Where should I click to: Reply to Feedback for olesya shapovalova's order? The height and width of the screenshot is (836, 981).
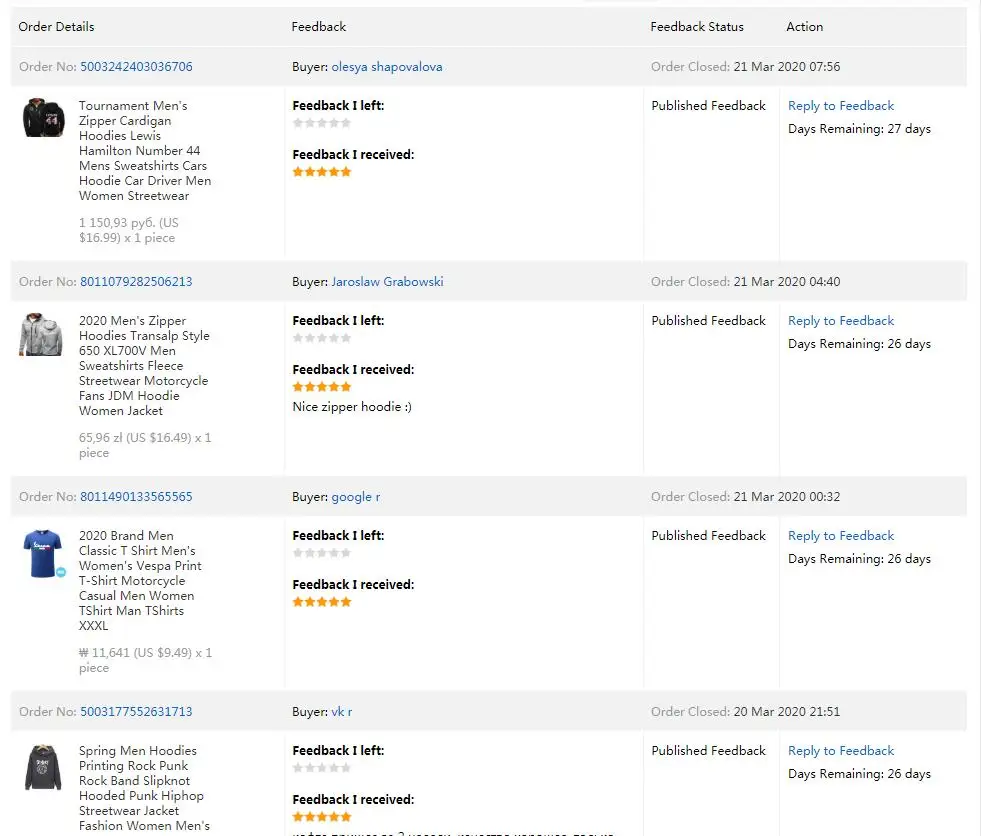click(x=841, y=106)
